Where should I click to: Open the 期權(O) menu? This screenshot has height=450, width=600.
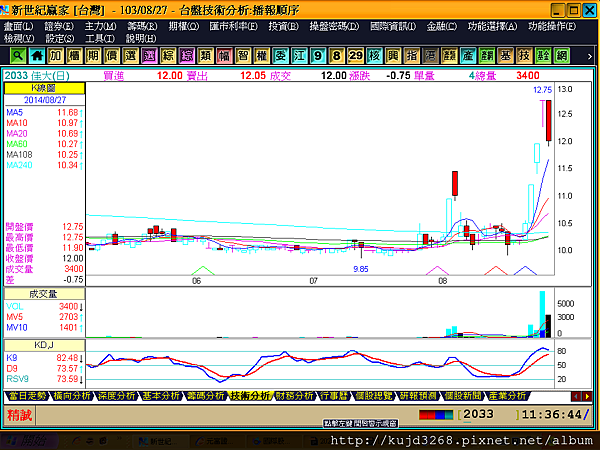click(x=184, y=26)
